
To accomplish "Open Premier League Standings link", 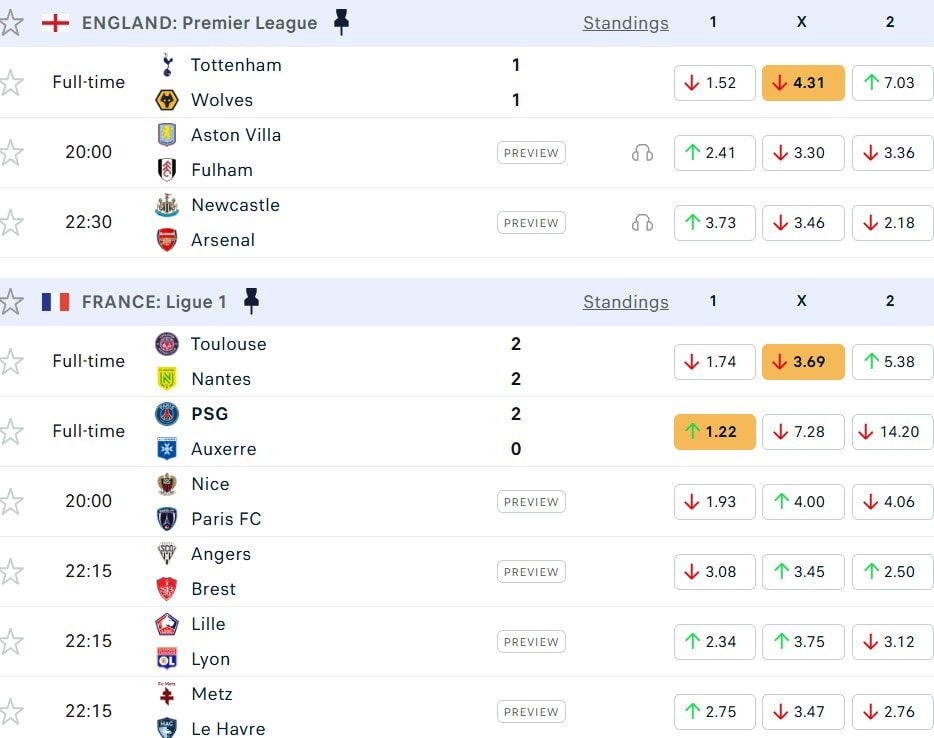I will 626,23.
